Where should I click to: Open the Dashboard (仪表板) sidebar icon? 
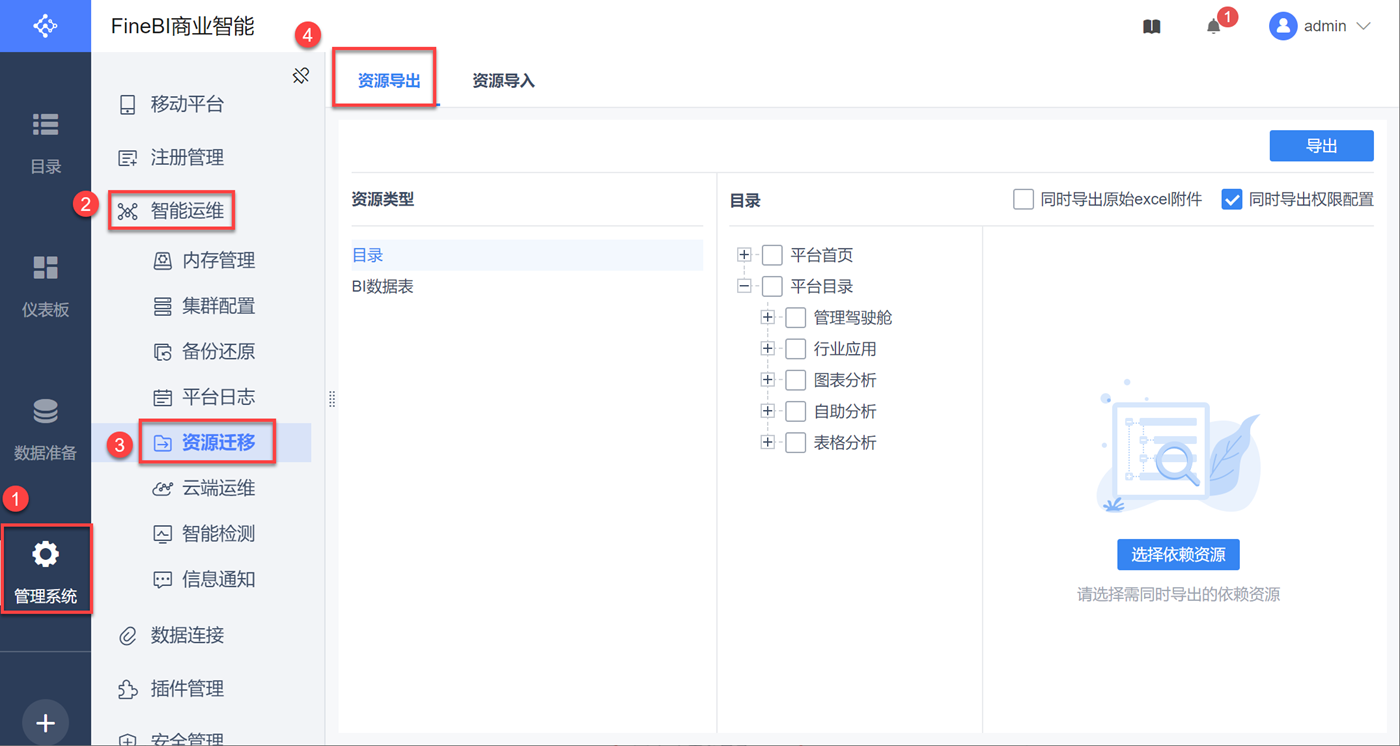[x=46, y=285]
